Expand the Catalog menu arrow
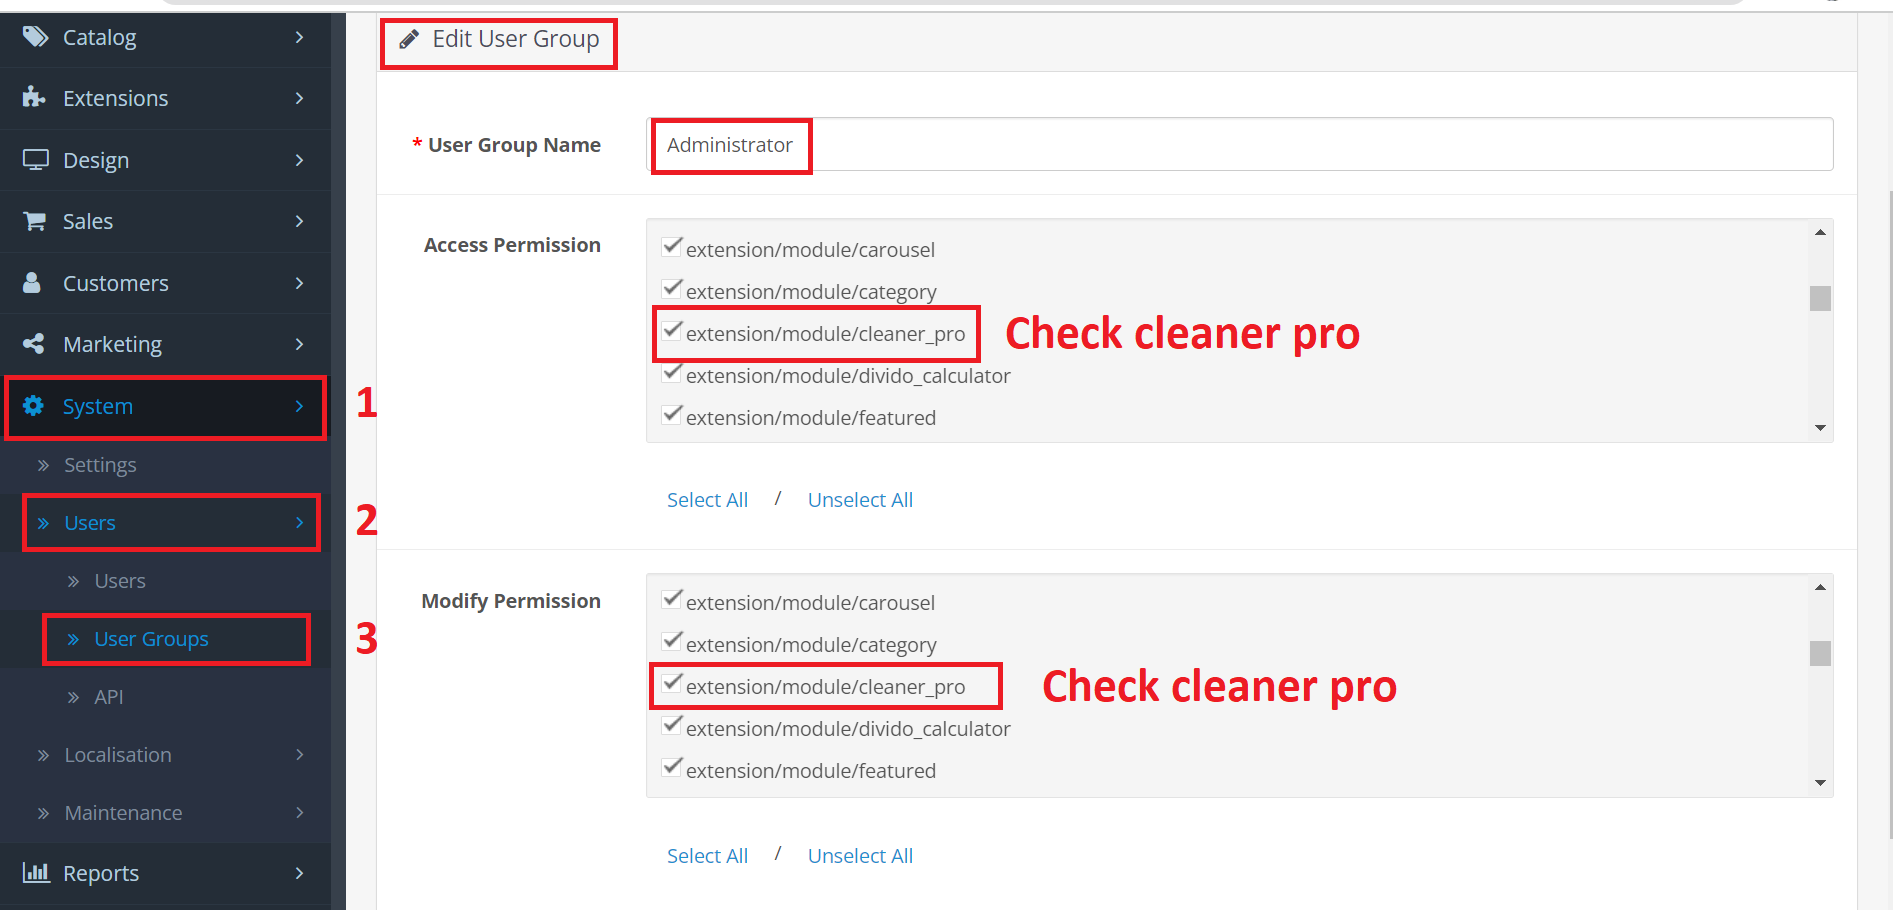1893x910 pixels. pyautogui.click(x=299, y=37)
